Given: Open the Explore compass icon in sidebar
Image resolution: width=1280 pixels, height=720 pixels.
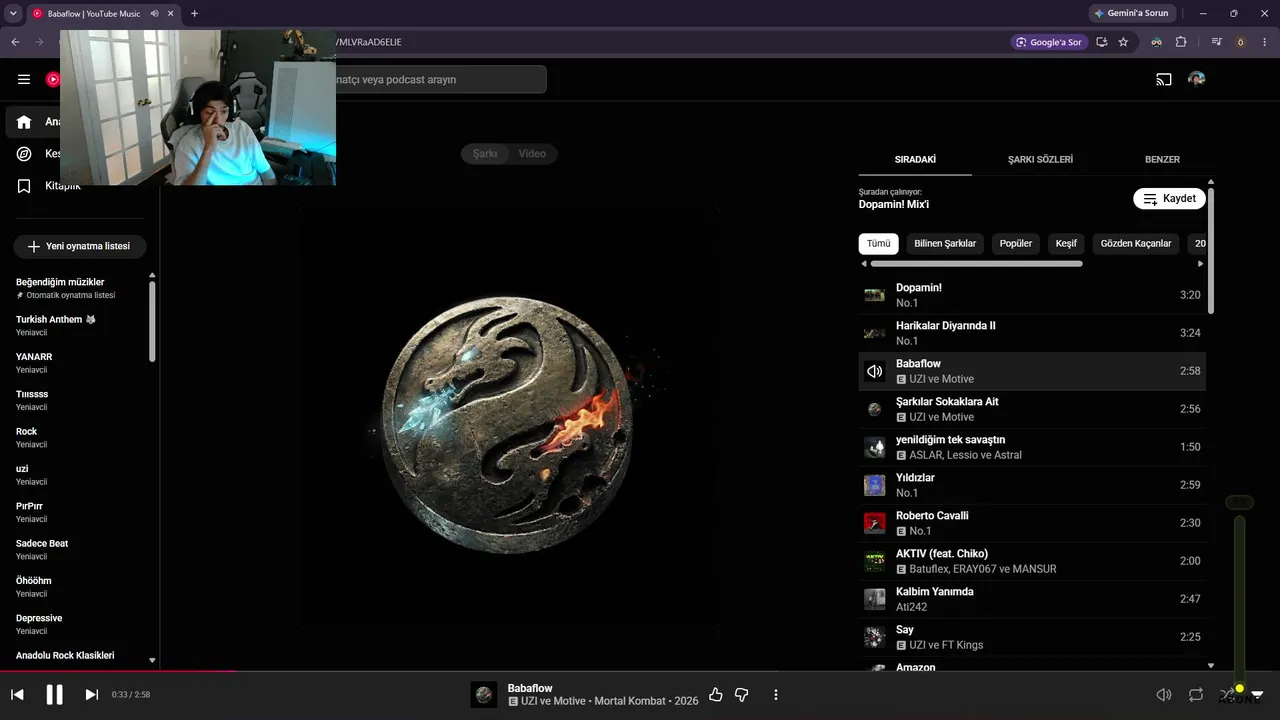Looking at the screenshot, I should tap(24, 154).
